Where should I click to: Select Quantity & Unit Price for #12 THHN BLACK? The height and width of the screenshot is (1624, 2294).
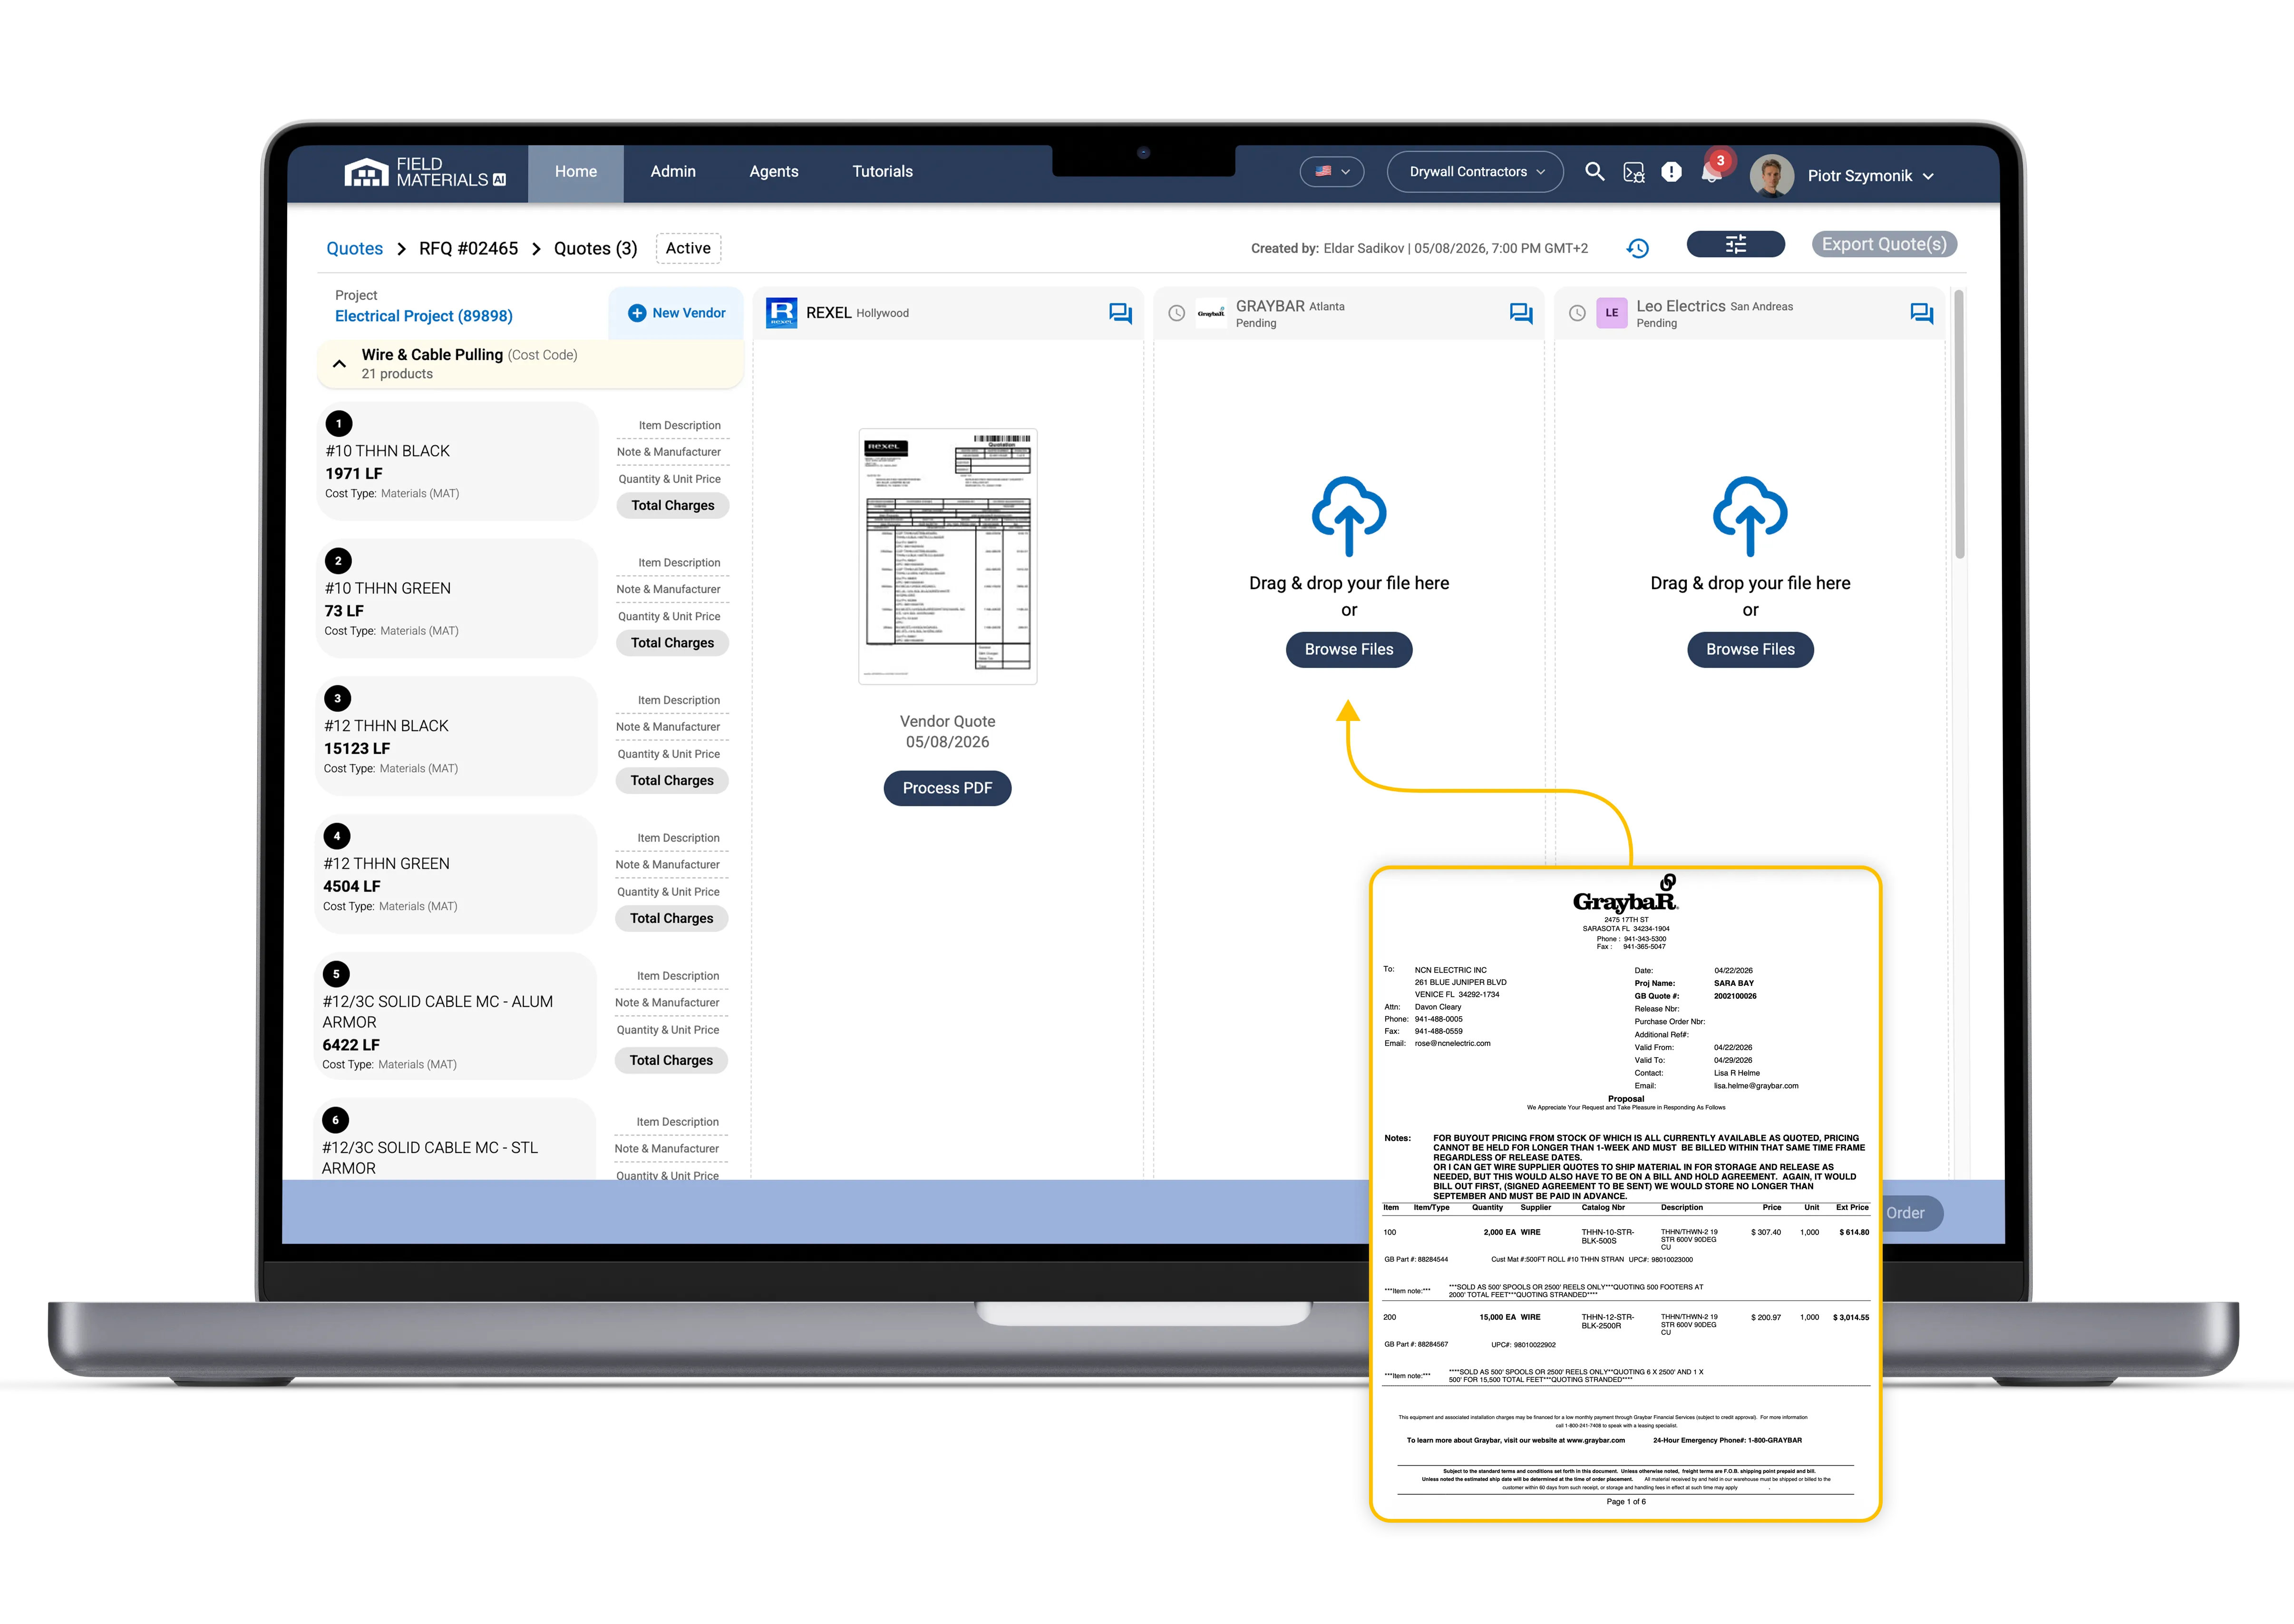(668, 754)
